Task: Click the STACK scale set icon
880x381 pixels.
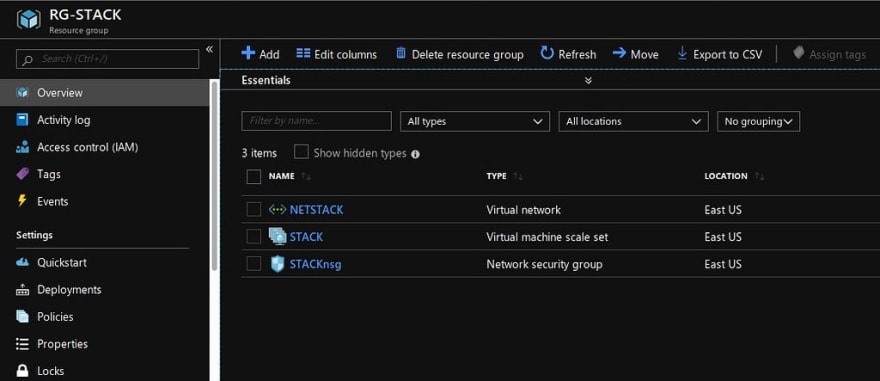Action: 278,236
